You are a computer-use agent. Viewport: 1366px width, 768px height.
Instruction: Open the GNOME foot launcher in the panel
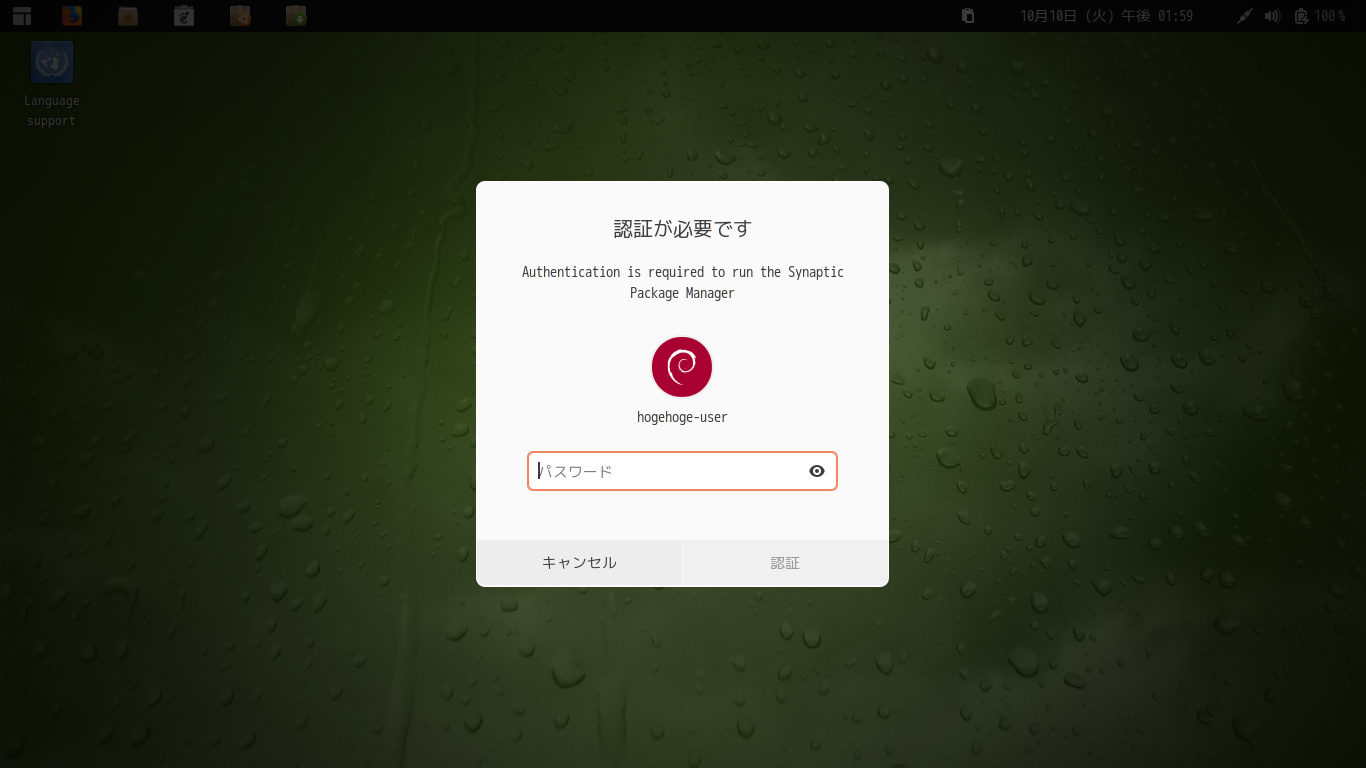(x=184, y=15)
